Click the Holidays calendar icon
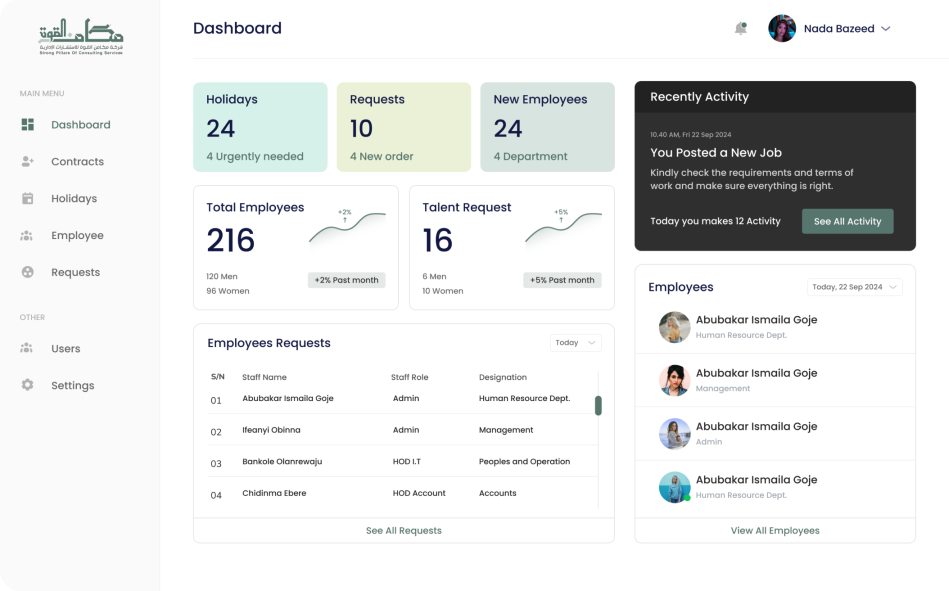The height and width of the screenshot is (591, 949). (28, 199)
